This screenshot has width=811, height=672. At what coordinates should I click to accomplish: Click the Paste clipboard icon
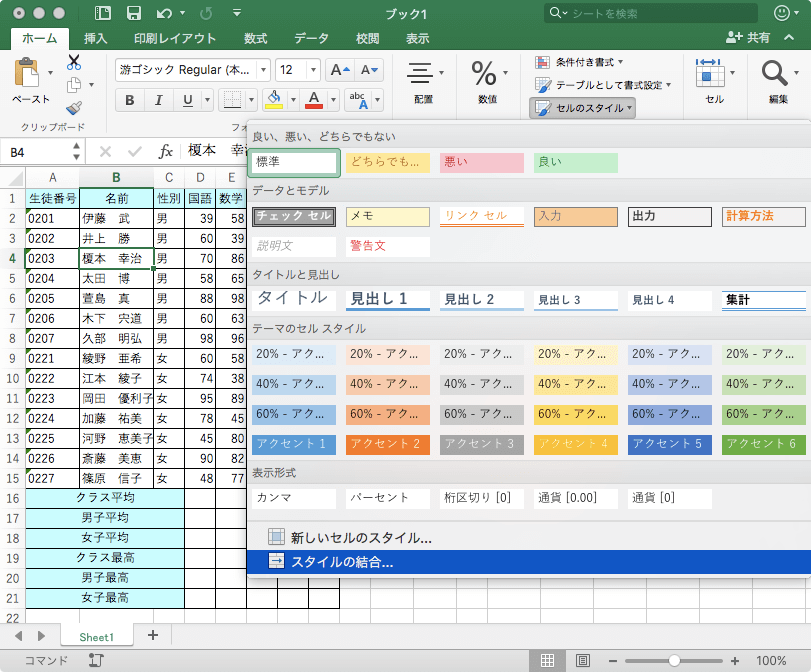(x=26, y=72)
